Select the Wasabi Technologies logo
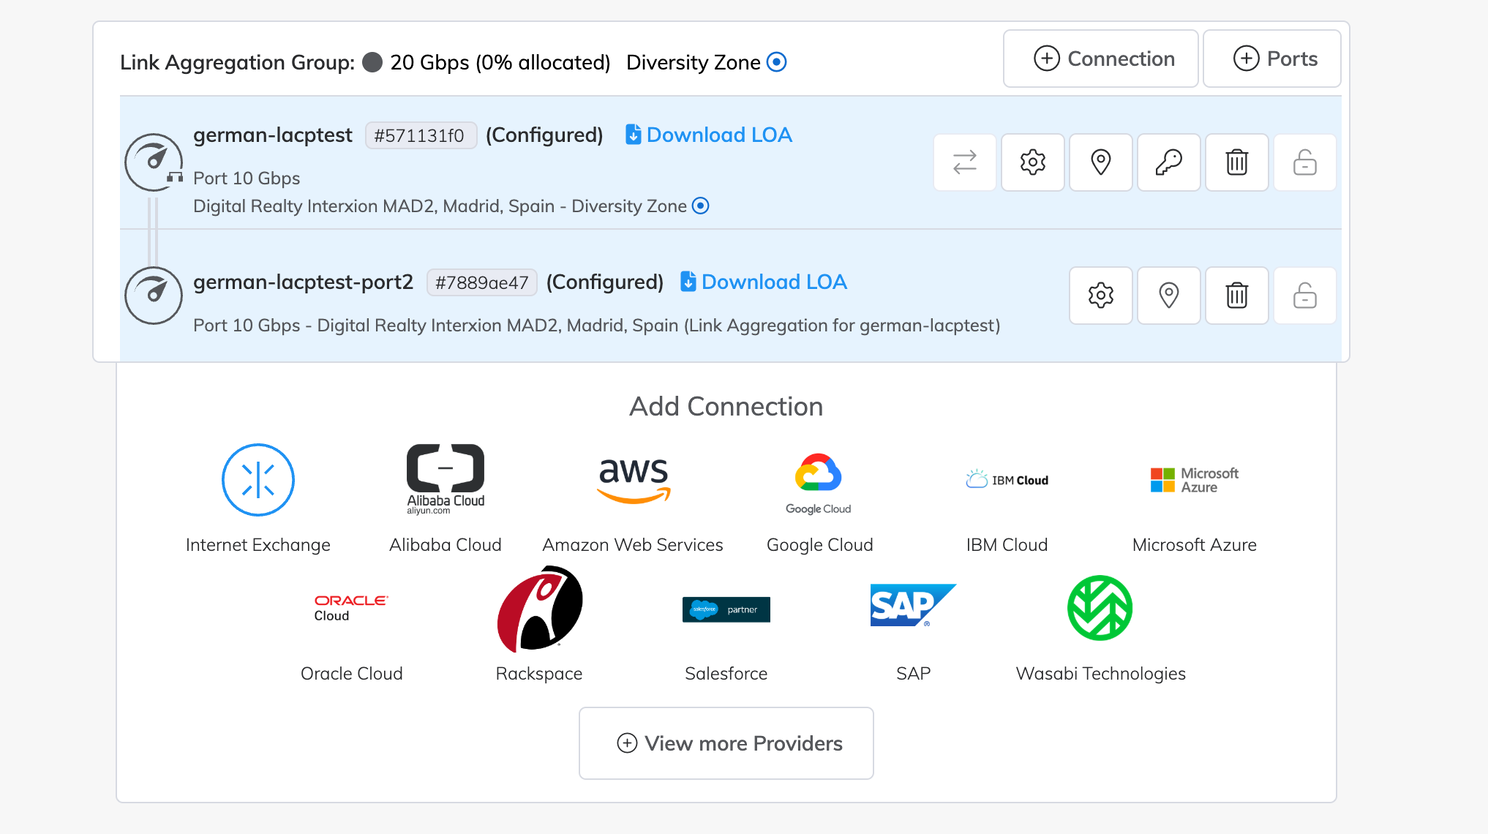The width and height of the screenshot is (1488, 834). click(x=1100, y=608)
